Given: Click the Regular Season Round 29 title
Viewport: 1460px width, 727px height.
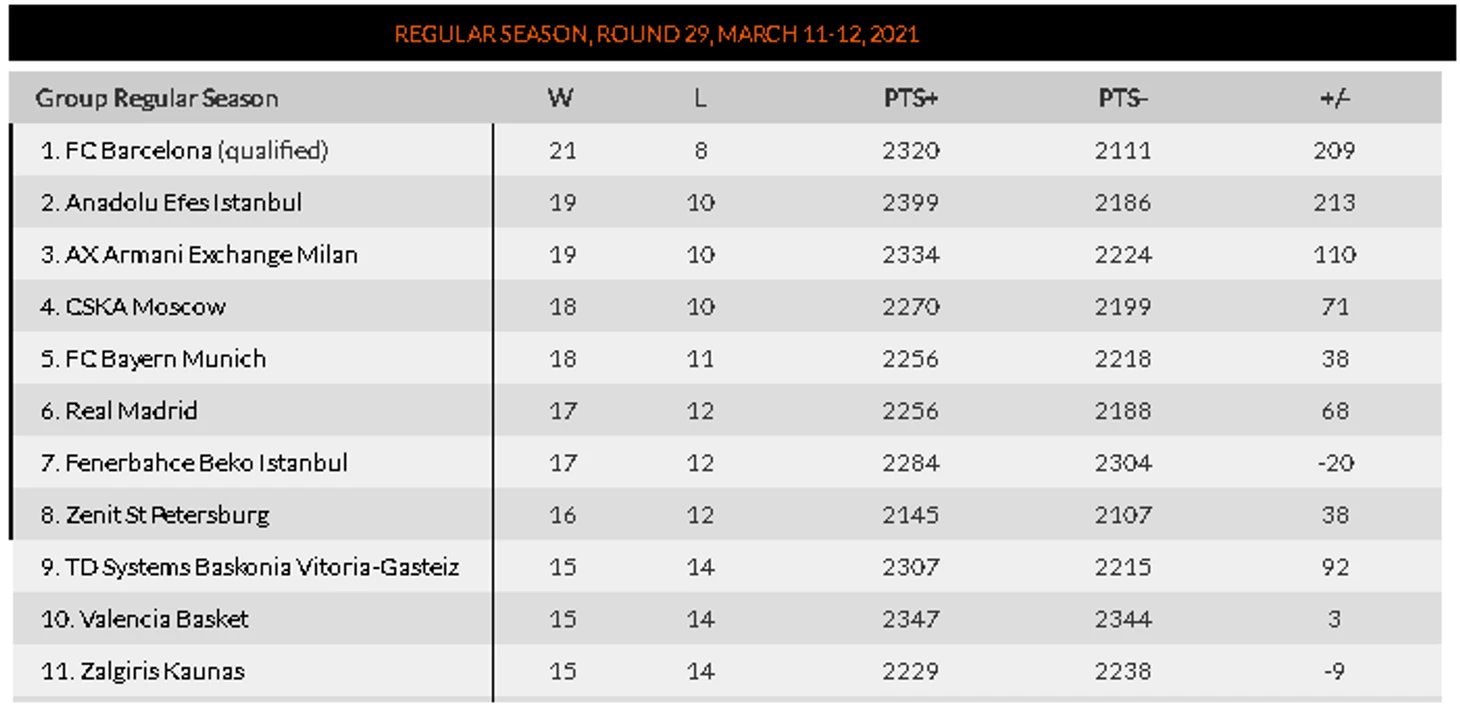Looking at the screenshot, I should click(657, 34).
